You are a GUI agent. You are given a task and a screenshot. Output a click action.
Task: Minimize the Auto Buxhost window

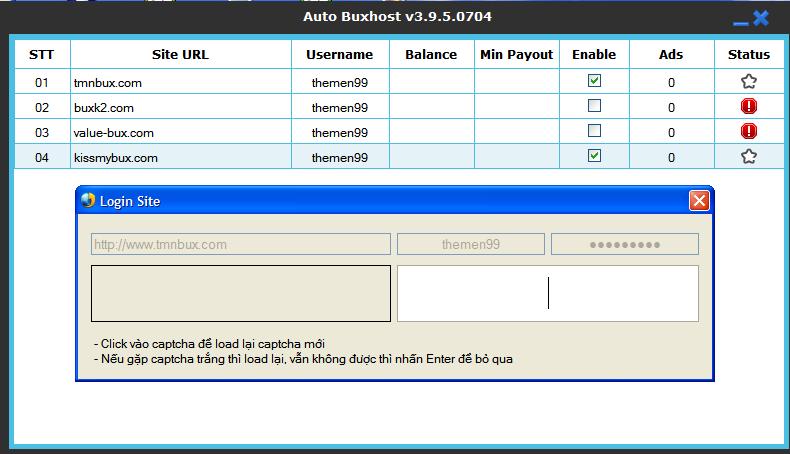click(x=741, y=23)
